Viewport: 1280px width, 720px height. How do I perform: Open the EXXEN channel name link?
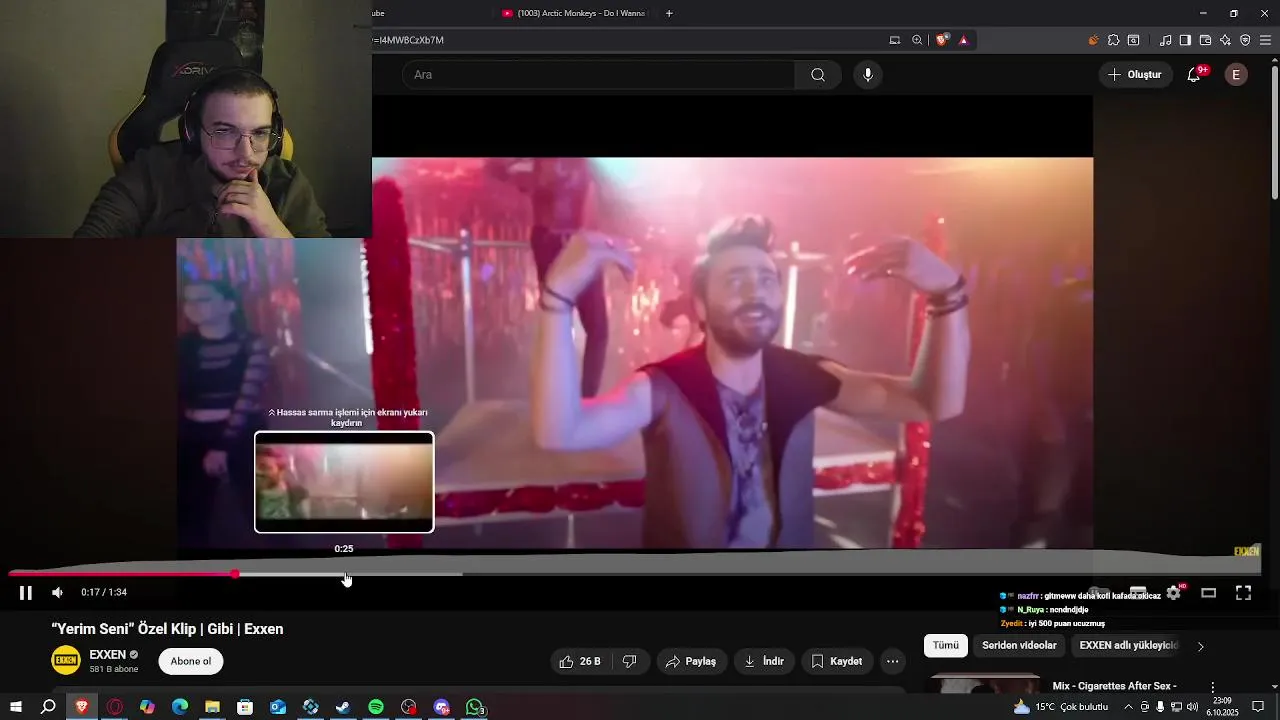108,655
